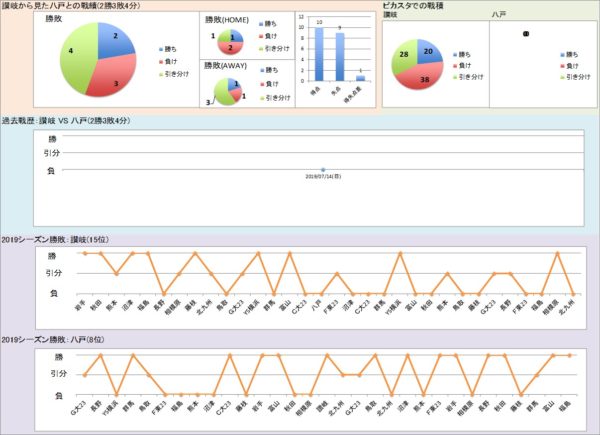Viewport: 600px width, 435px height.
Task: Click the blue 勝ち slice in the main pie chart
Action: pos(113,40)
